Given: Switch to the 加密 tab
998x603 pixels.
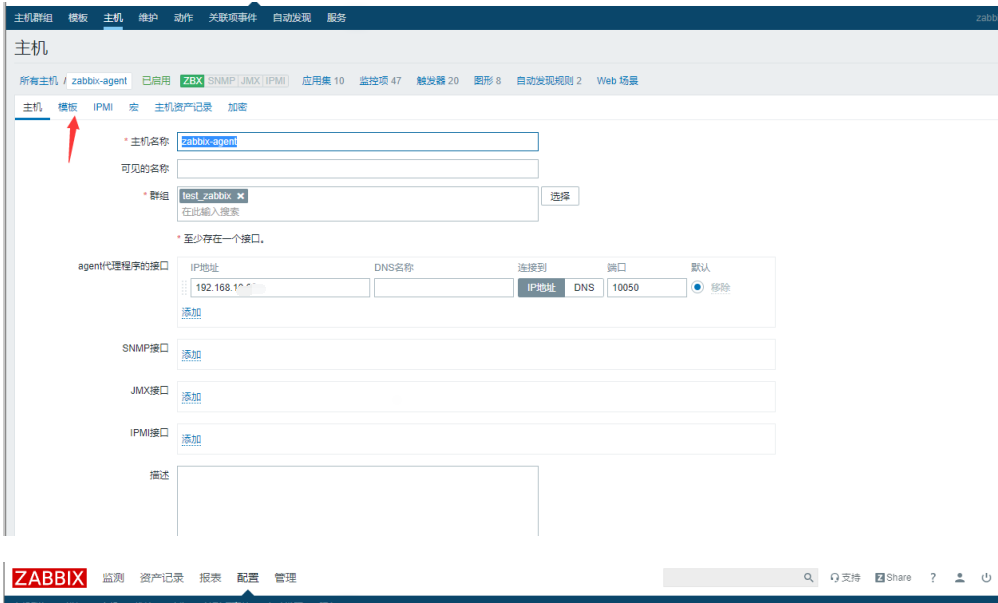Looking at the screenshot, I should 237,107.
